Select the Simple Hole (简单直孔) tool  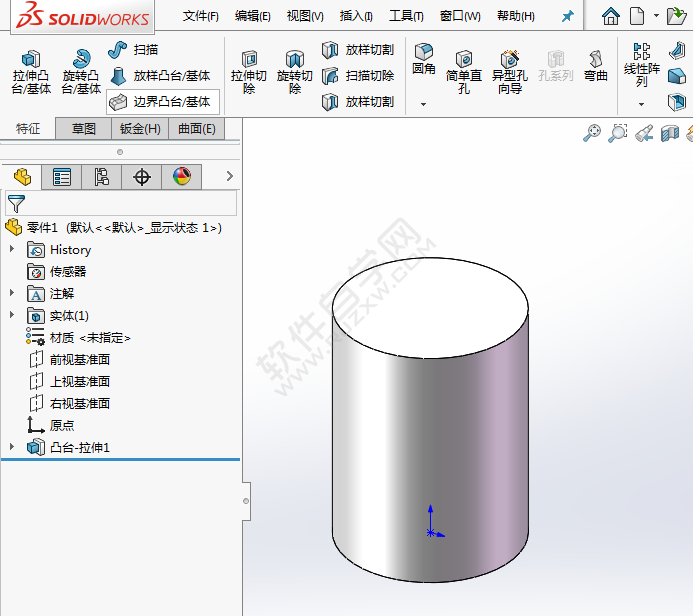[464, 72]
